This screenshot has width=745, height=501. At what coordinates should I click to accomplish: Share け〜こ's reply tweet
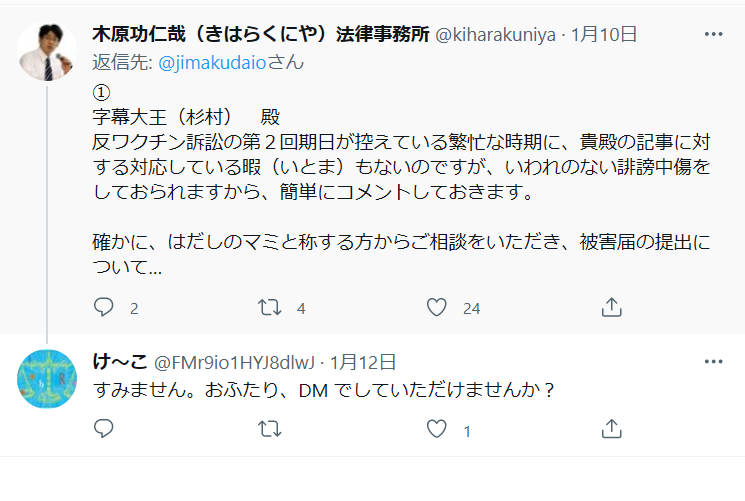point(612,430)
